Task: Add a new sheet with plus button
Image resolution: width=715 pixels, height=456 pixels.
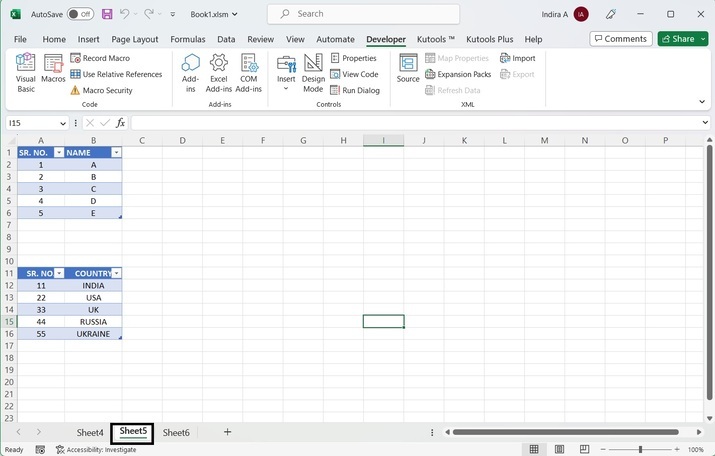Action: click(x=227, y=432)
